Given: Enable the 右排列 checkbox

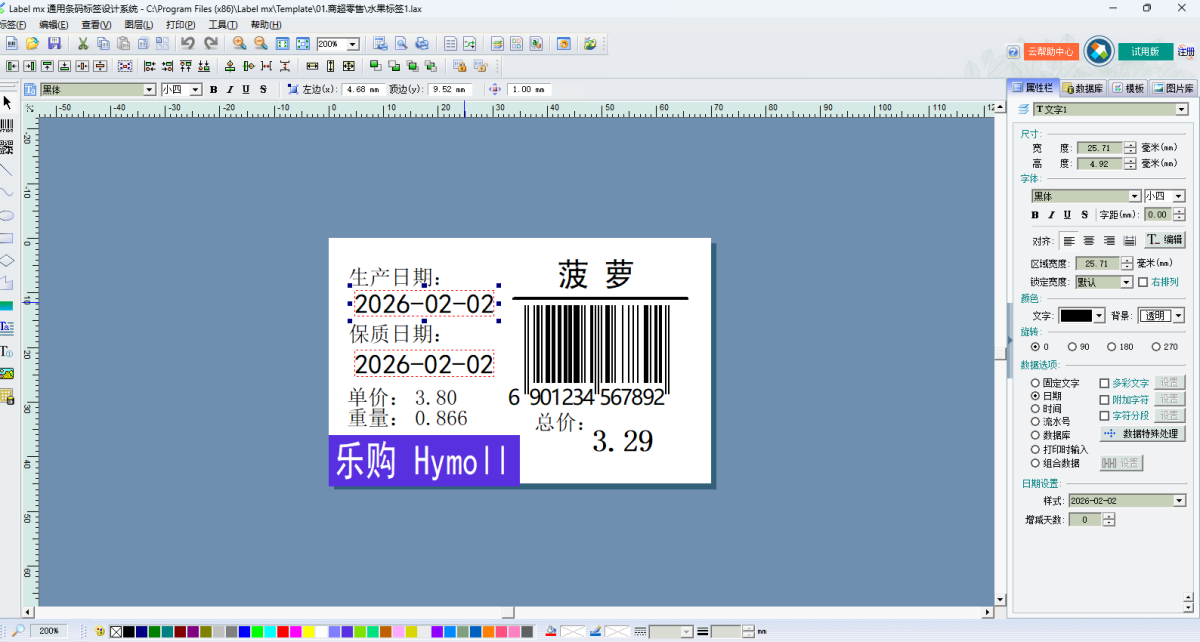Looking at the screenshot, I should [x=1143, y=282].
